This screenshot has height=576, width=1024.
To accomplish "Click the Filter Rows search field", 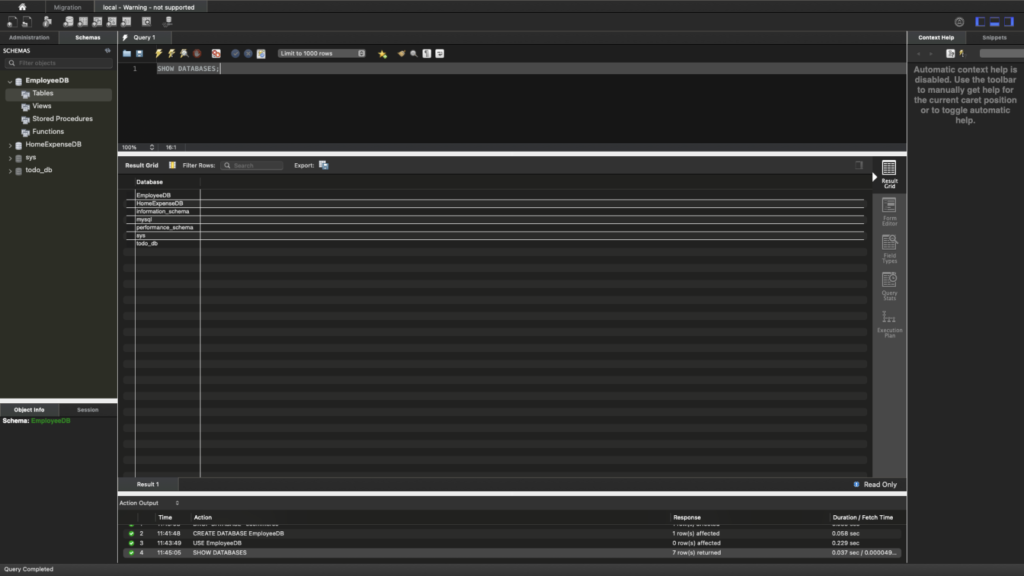I will click(x=255, y=165).
